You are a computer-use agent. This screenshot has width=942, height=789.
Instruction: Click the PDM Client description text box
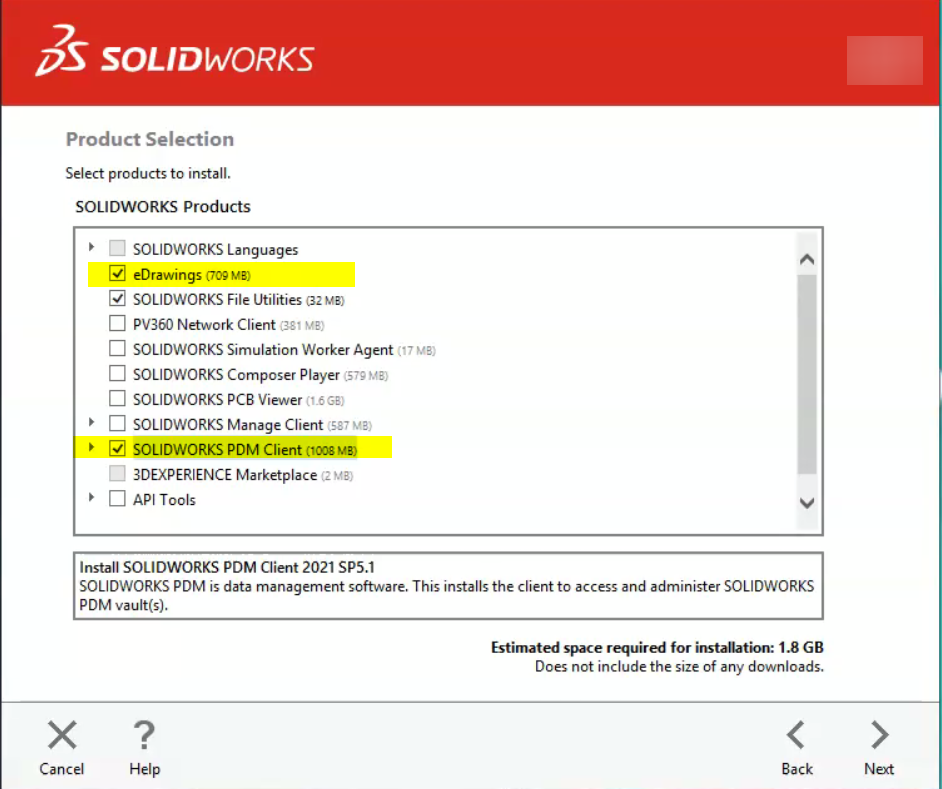[x=448, y=586]
